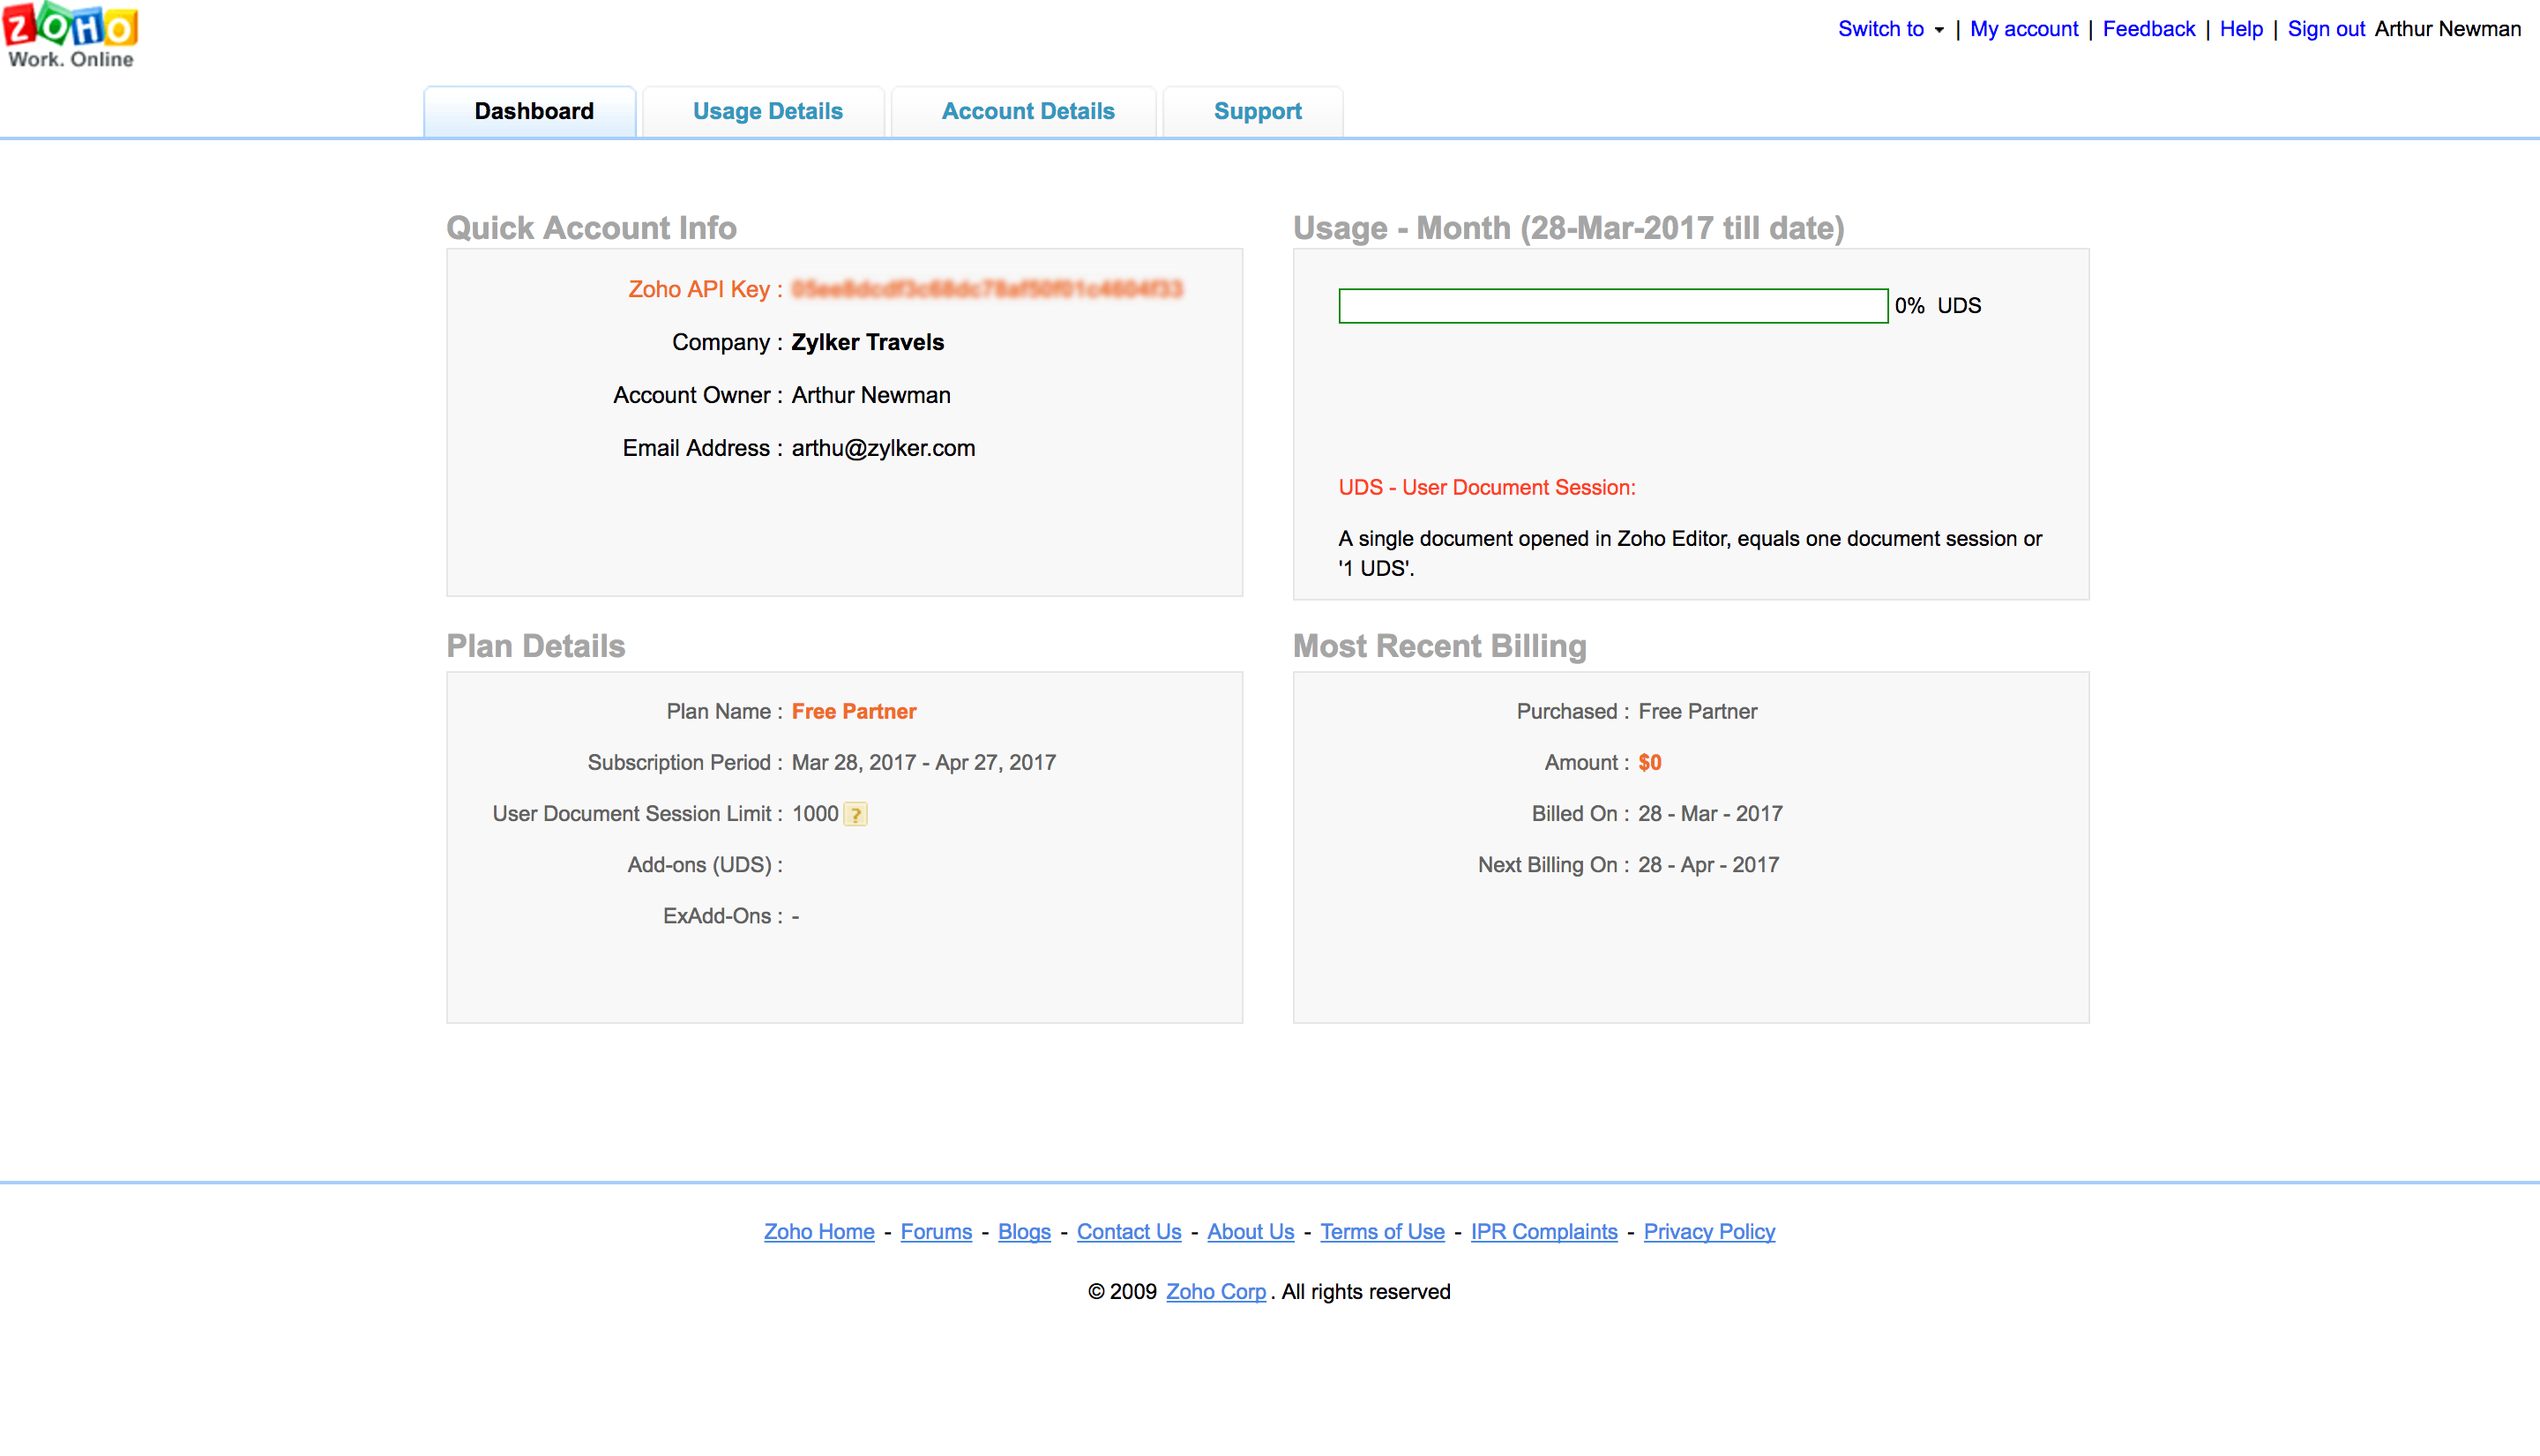This screenshot has width=2540, height=1456.
Task: Open the Account Details tab
Action: (x=1027, y=111)
